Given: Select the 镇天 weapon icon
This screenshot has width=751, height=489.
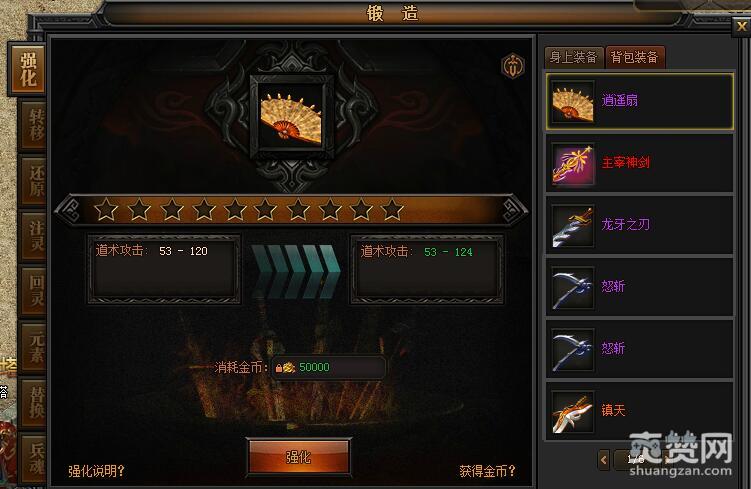Looking at the screenshot, I should pyautogui.click(x=573, y=412).
